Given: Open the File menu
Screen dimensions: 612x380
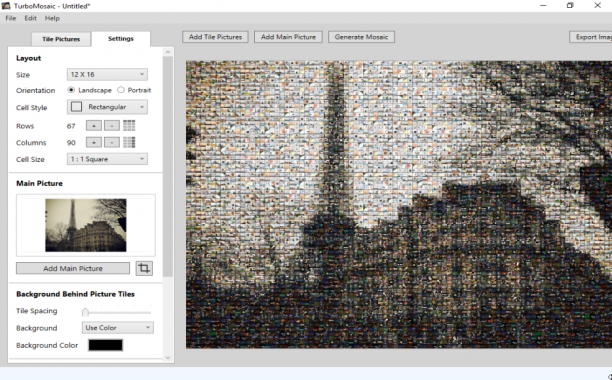Looking at the screenshot, I should [x=11, y=18].
